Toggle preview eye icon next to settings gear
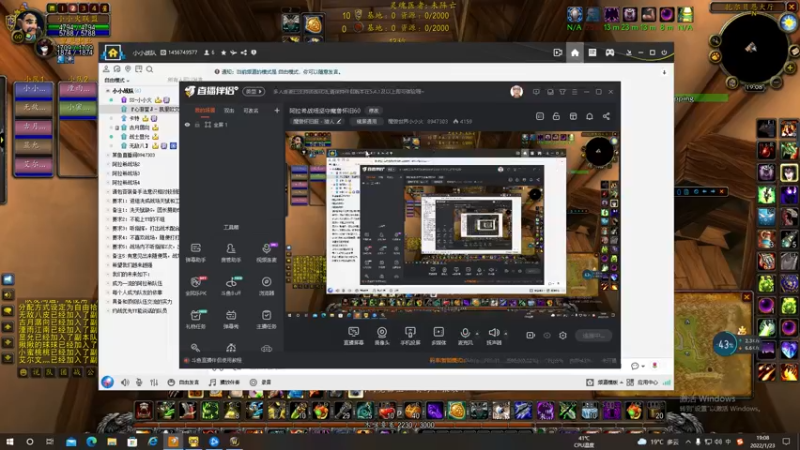800x450 pixels. tap(547, 335)
